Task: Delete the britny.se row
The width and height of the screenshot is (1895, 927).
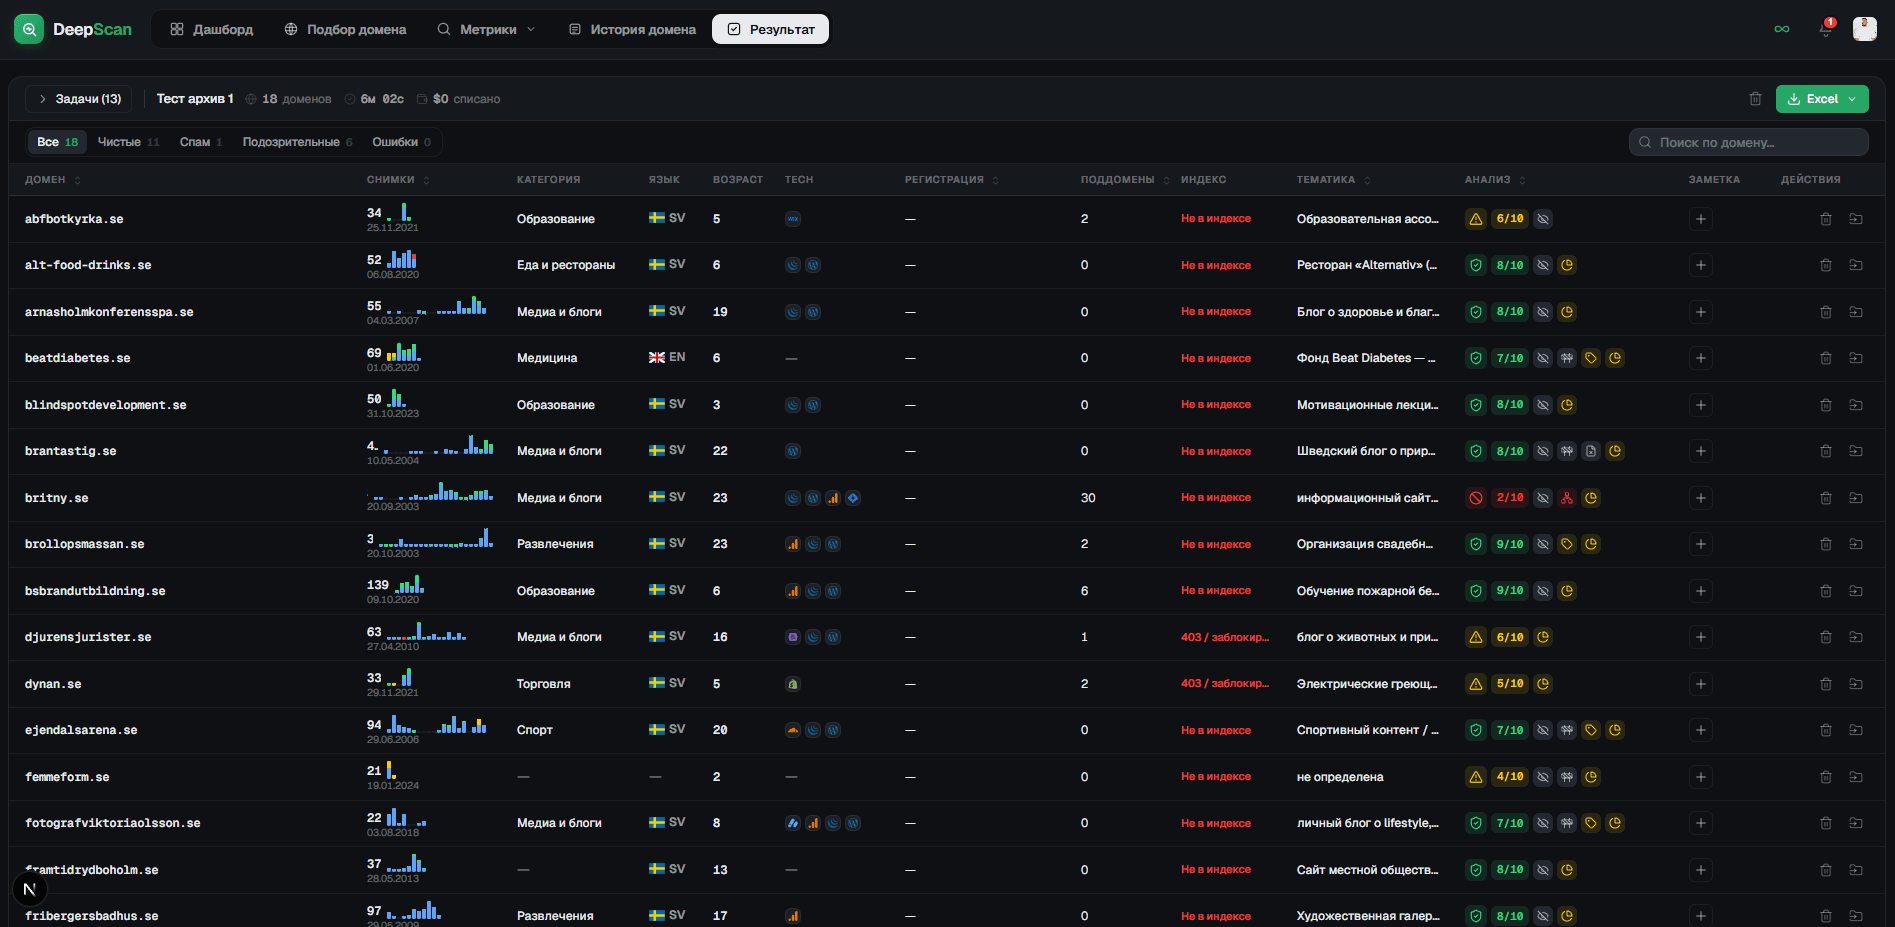Action: 1826,498
